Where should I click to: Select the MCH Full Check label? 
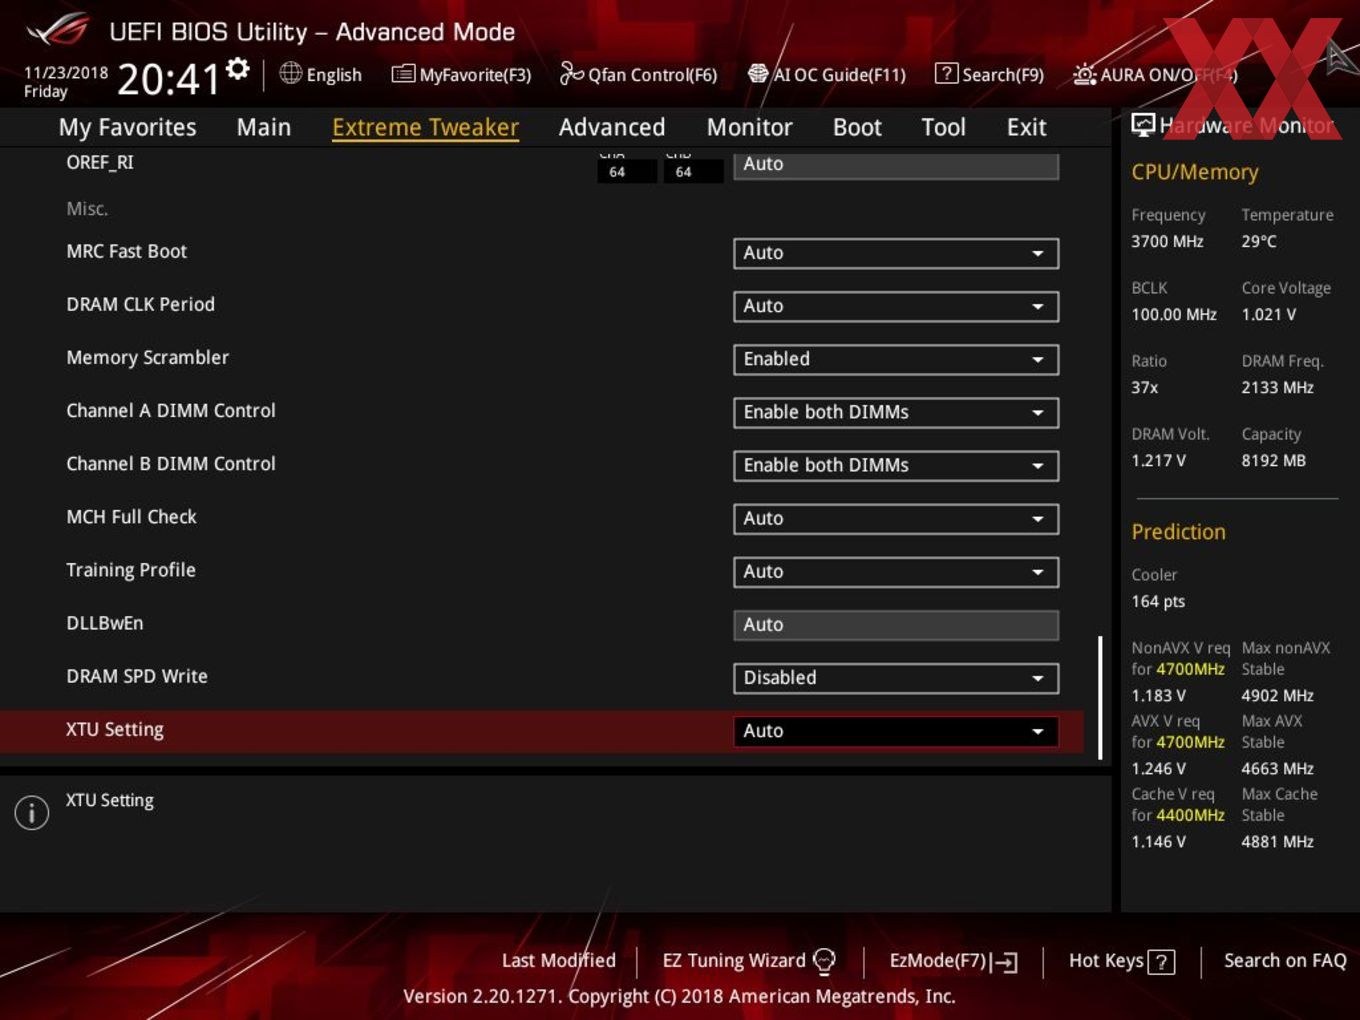pyautogui.click(x=131, y=517)
